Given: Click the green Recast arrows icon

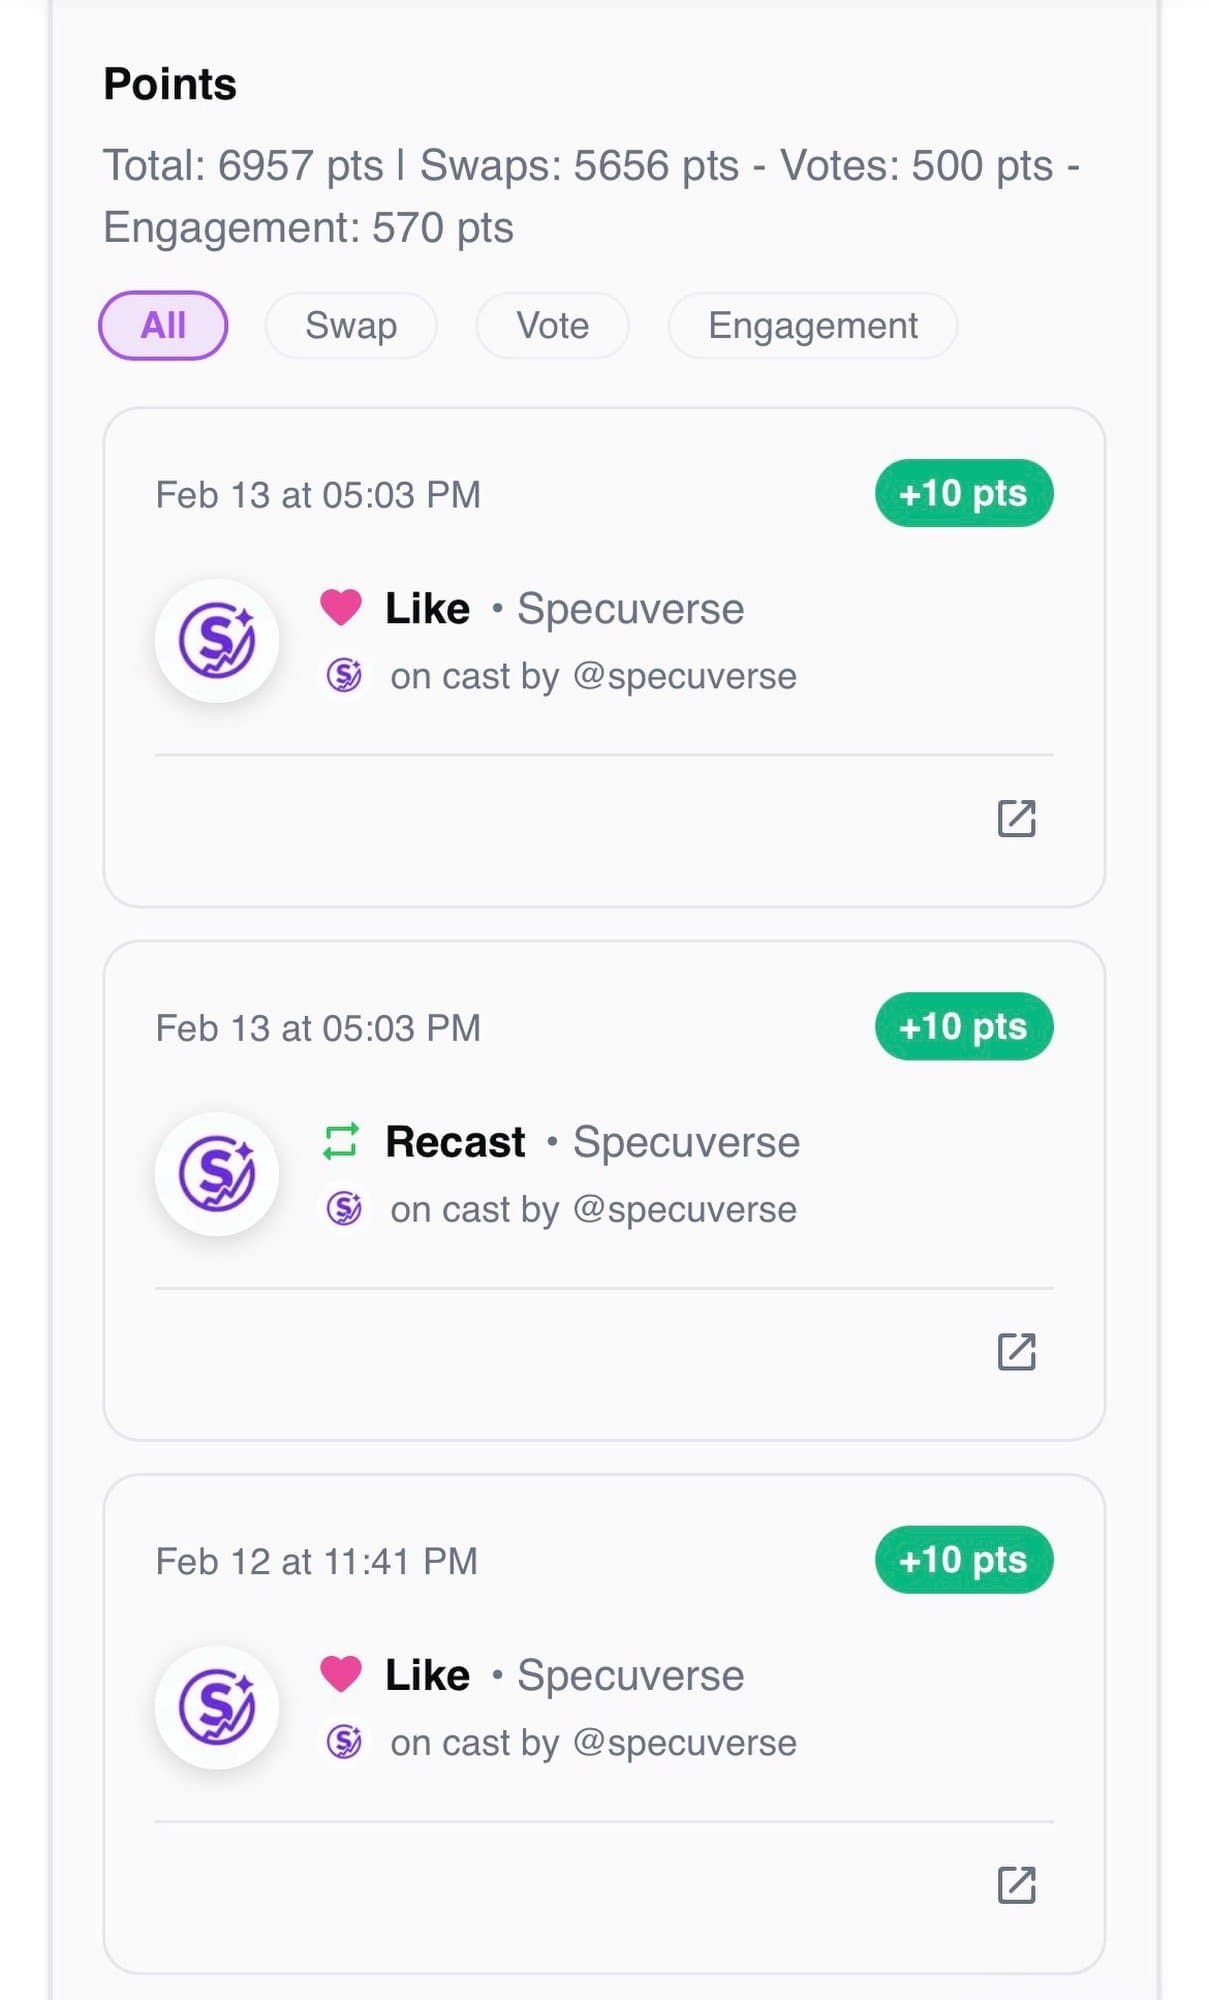Looking at the screenshot, I should tap(341, 1140).
